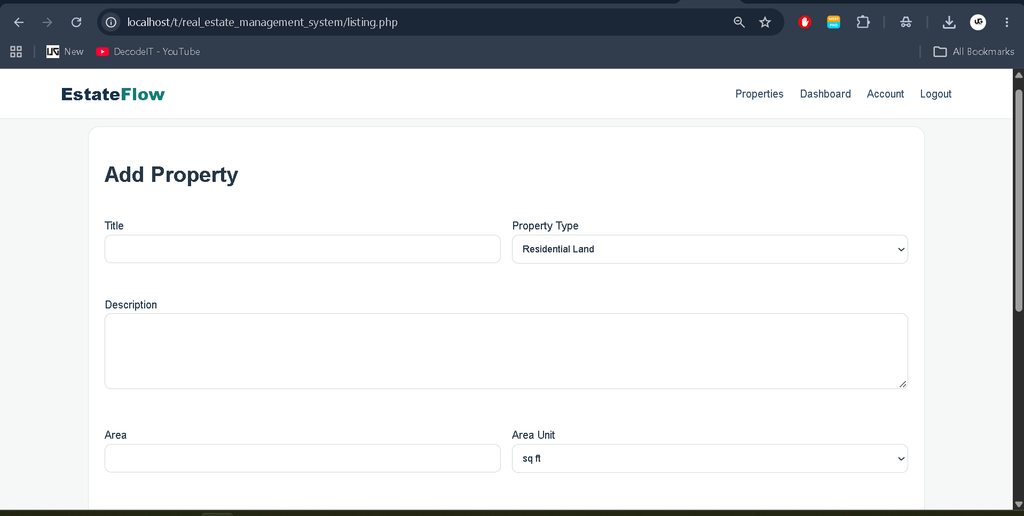This screenshot has height=516, width=1024.
Task: Click the browser forward arrow
Action: coord(47,22)
